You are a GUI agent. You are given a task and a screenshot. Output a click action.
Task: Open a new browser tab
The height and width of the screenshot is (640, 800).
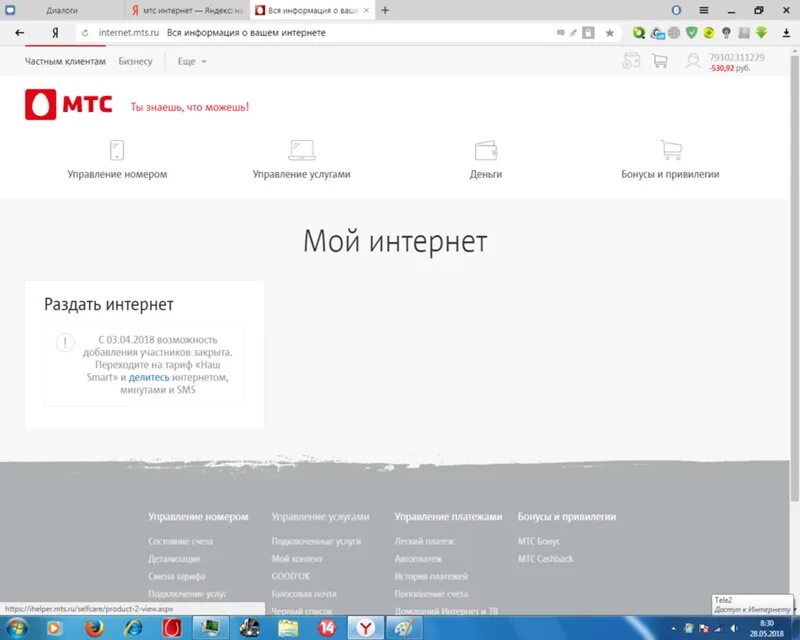(x=385, y=10)
